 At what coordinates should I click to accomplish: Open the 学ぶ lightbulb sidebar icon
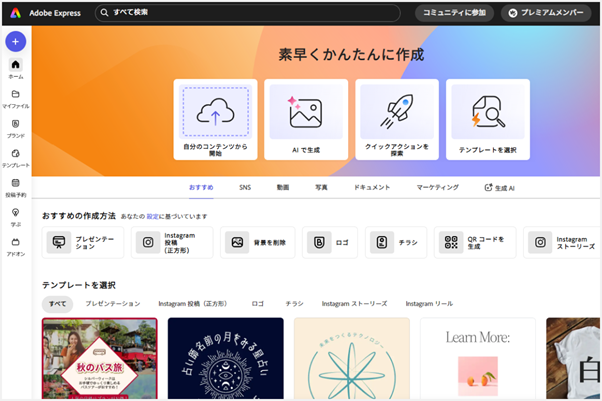(x=15, y=212)
